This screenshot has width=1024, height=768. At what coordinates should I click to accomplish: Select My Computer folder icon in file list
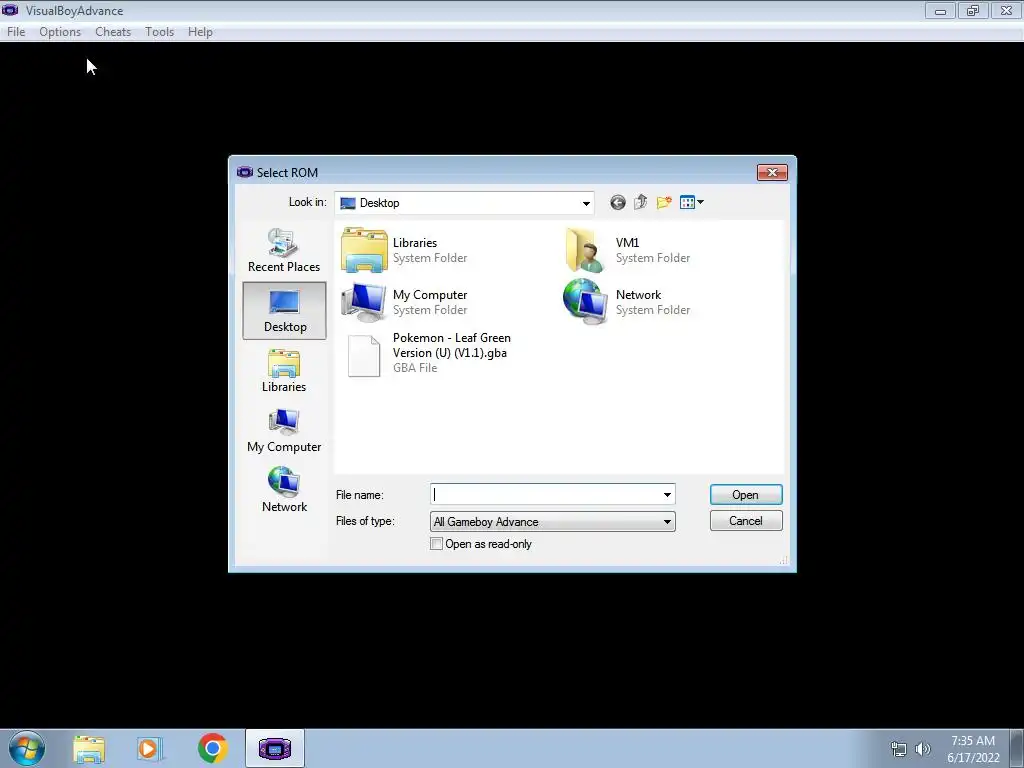364,302
